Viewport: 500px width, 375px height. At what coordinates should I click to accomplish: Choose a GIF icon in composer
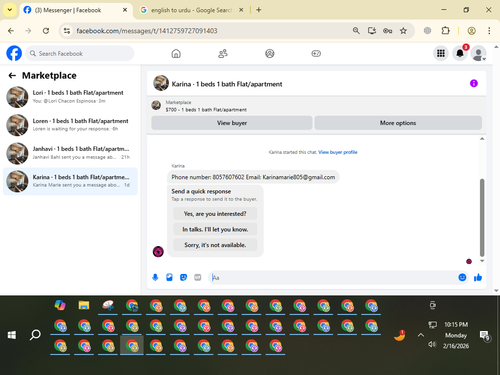(x=198, y=277)
